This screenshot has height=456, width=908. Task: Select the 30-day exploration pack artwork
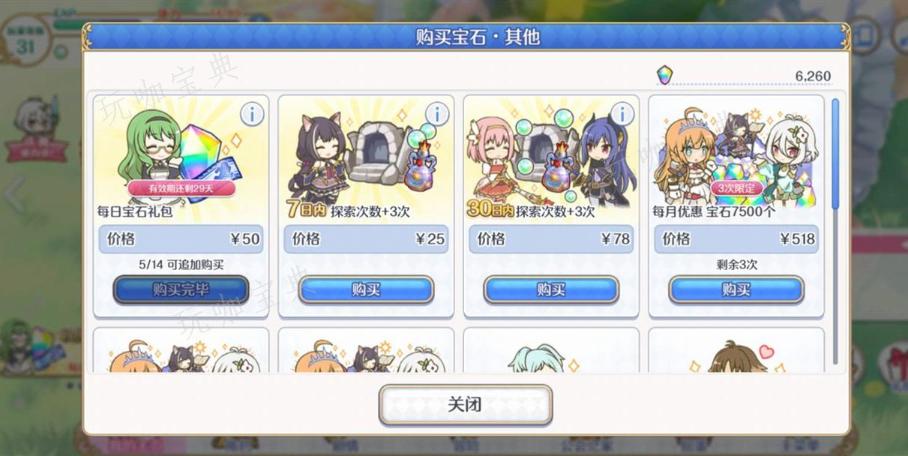pos(551,155)
